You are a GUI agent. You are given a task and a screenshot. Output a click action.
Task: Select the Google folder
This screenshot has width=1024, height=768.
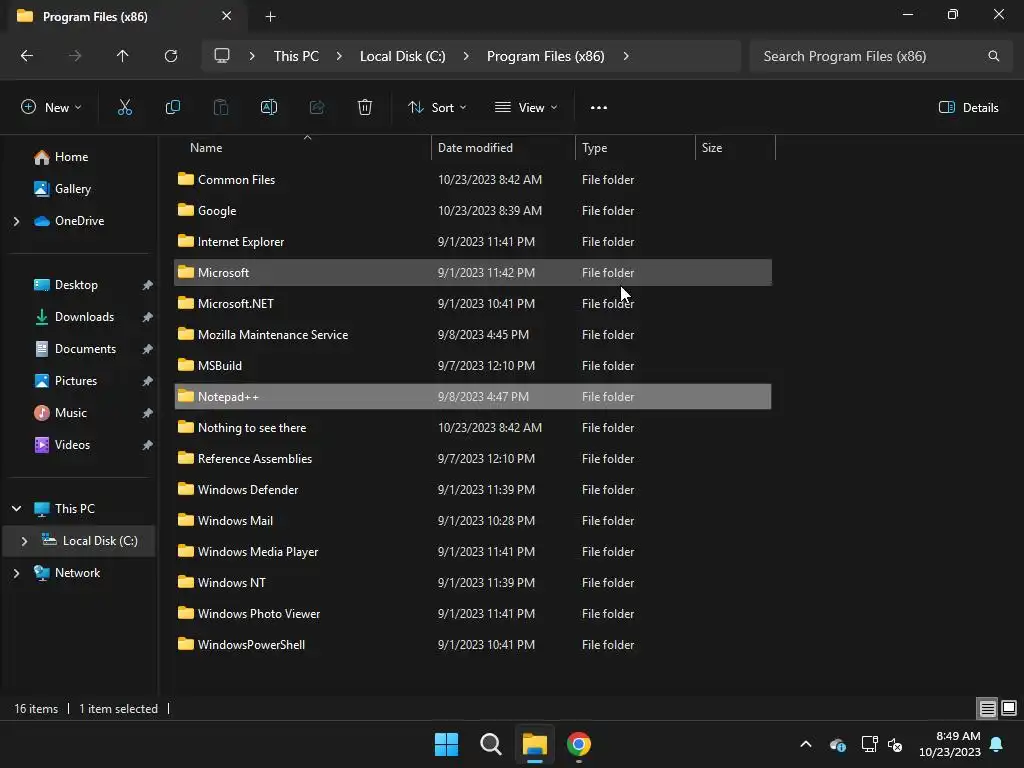(x=473, y=210)
